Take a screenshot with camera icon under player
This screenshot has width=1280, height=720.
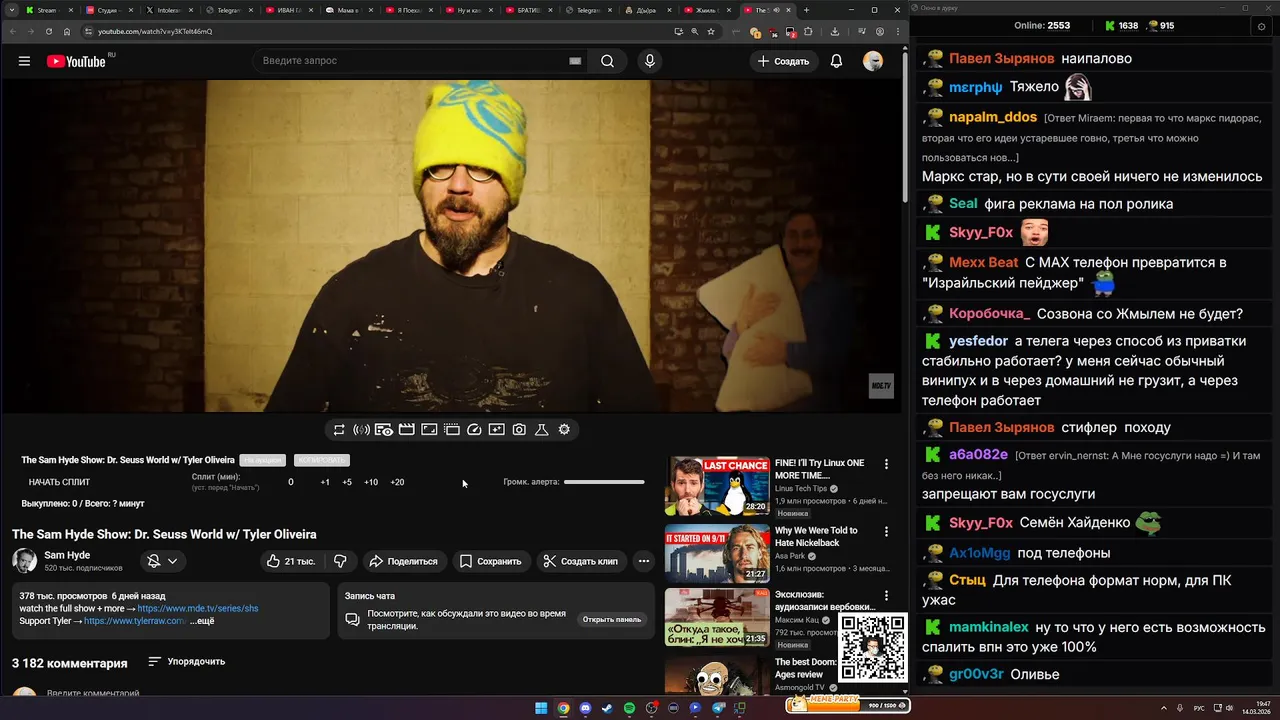(519, 430)
